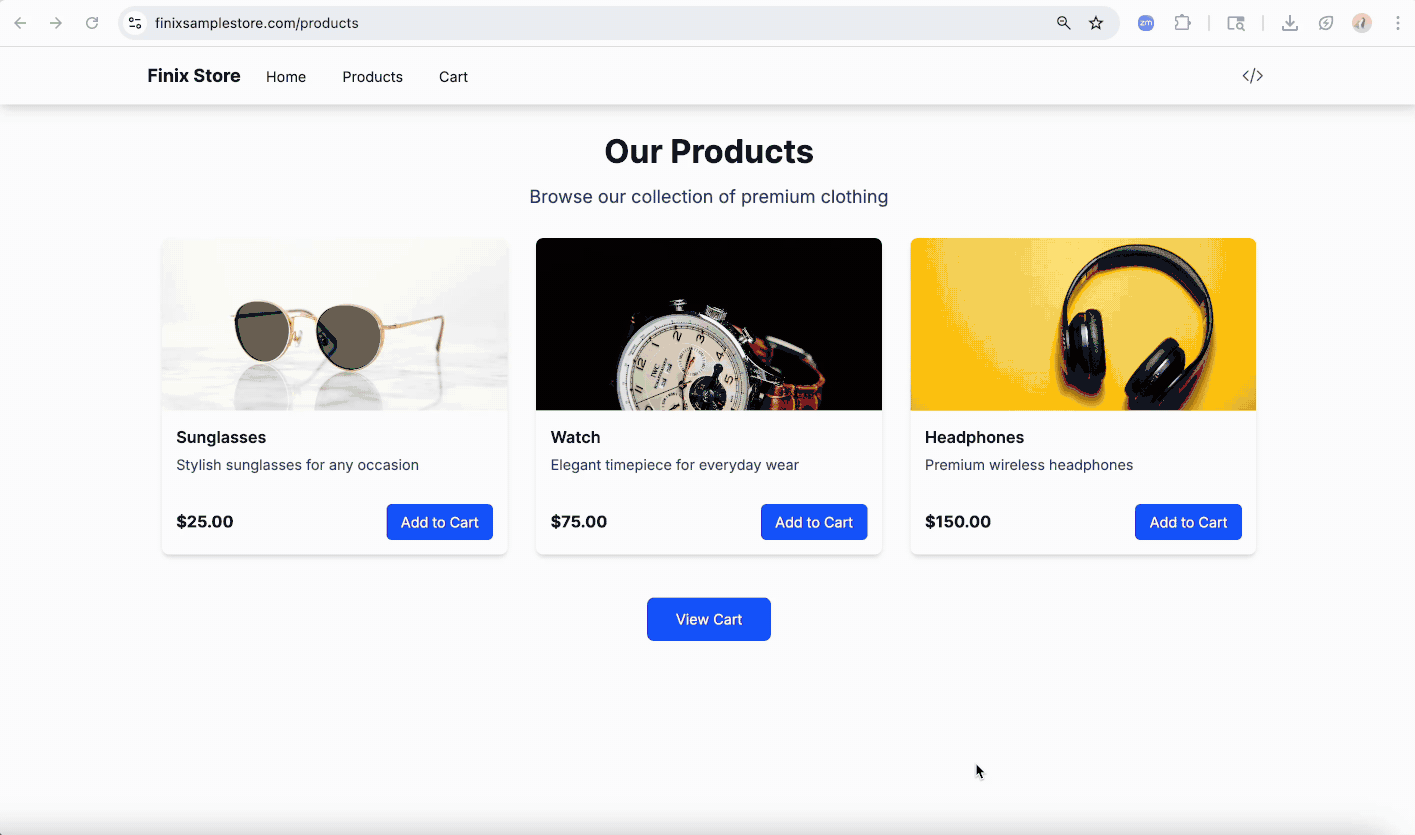
Task: Add Watch to cart
Action: tap(814, 522)
